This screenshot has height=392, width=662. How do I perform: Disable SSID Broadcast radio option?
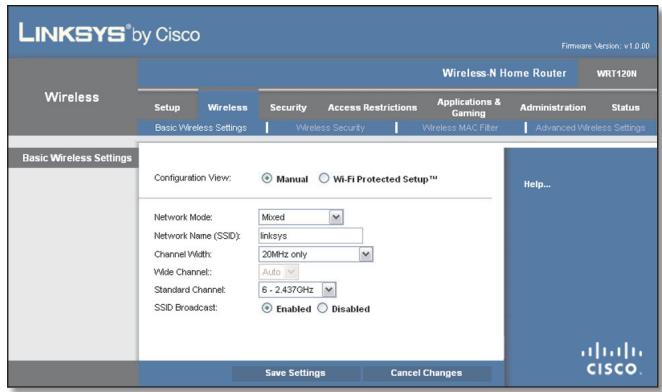(323, 308)
